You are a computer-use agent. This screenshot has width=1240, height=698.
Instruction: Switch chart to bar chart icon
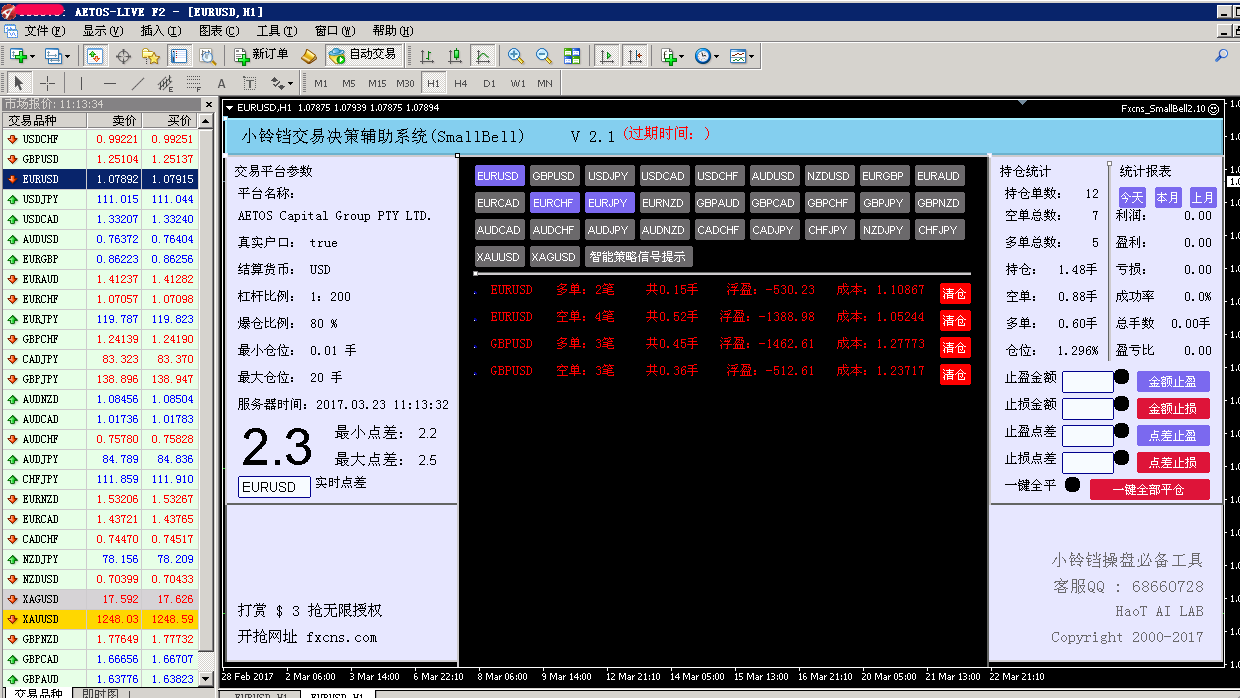427,56
